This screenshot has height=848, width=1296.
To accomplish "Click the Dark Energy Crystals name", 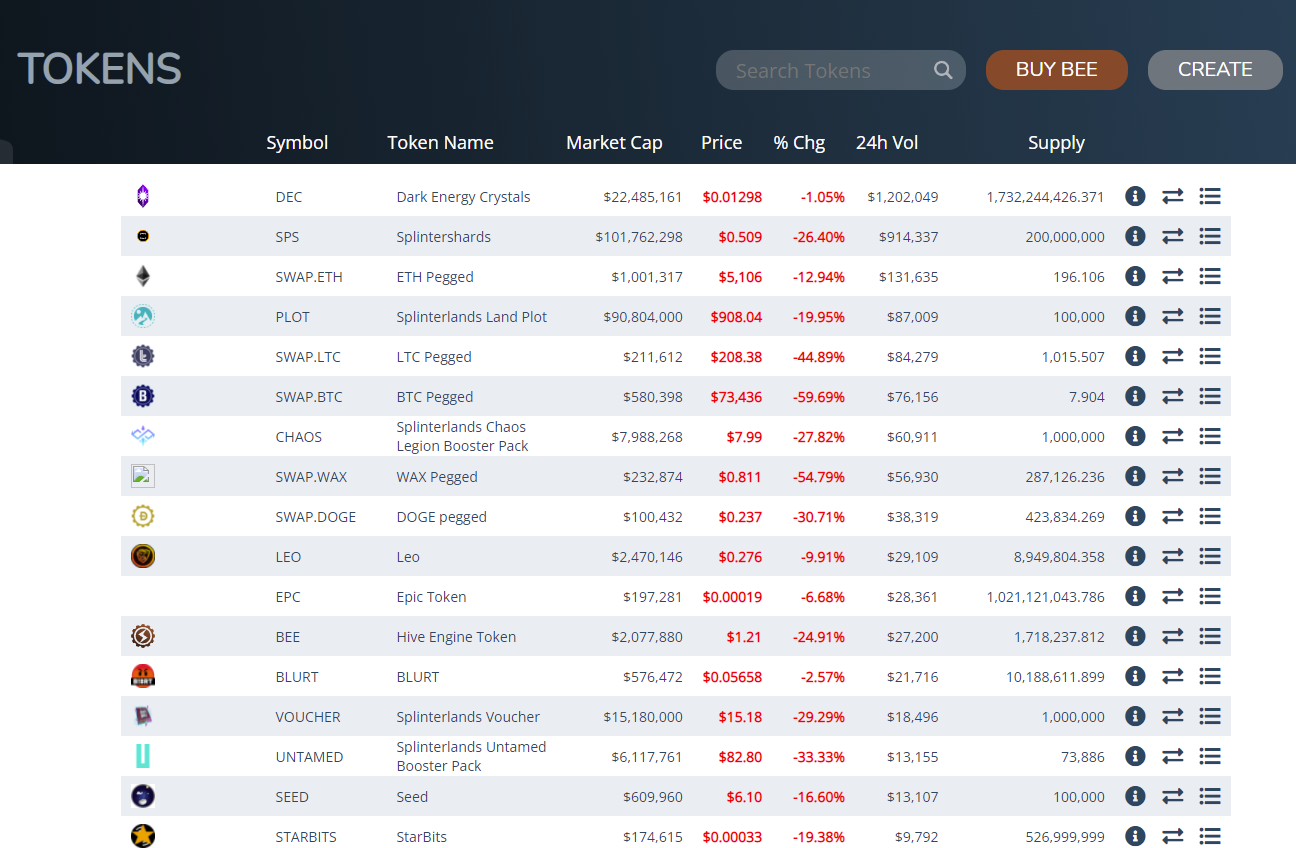I will point(463,197).
